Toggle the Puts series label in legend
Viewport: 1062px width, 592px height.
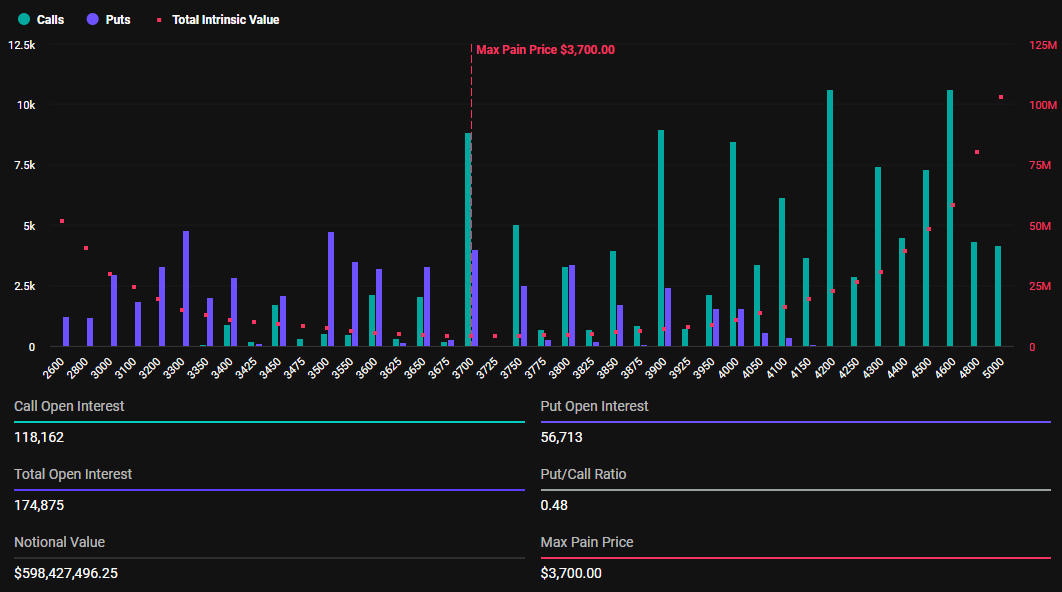(118, 20)
